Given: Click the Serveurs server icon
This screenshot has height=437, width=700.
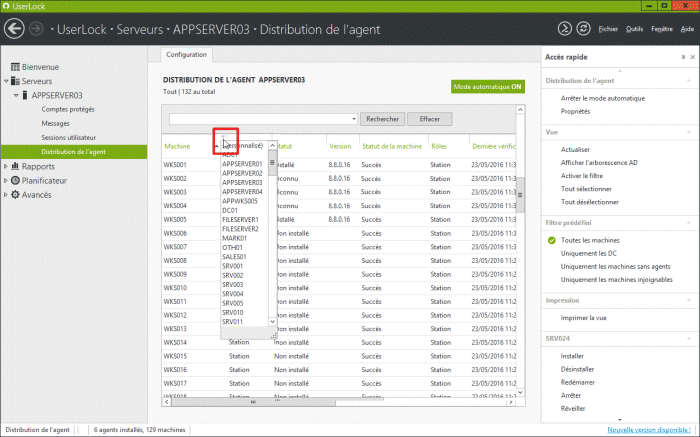Looking at the screenshot, I should (x=15, y=81).
